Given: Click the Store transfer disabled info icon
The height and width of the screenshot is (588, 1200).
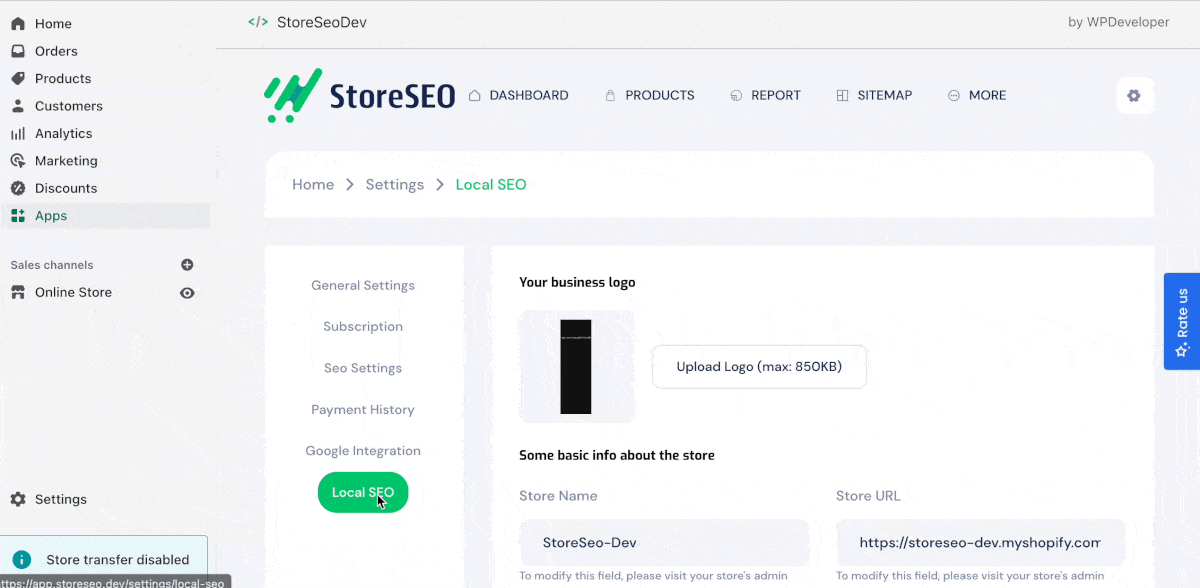Looking at the screenshot, I should (x=22, y=560).
